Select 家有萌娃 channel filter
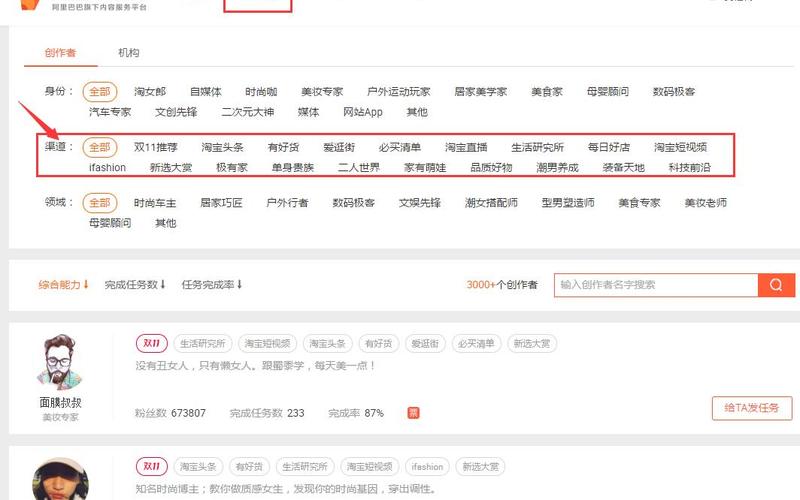The height and width of the screenshot is (500, 800). click(x=425, y=167)
